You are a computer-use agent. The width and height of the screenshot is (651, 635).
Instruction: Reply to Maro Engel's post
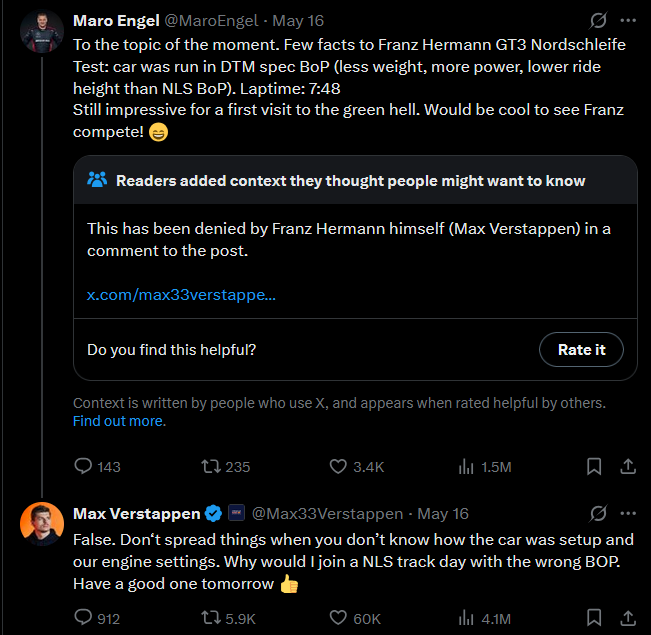84,466
